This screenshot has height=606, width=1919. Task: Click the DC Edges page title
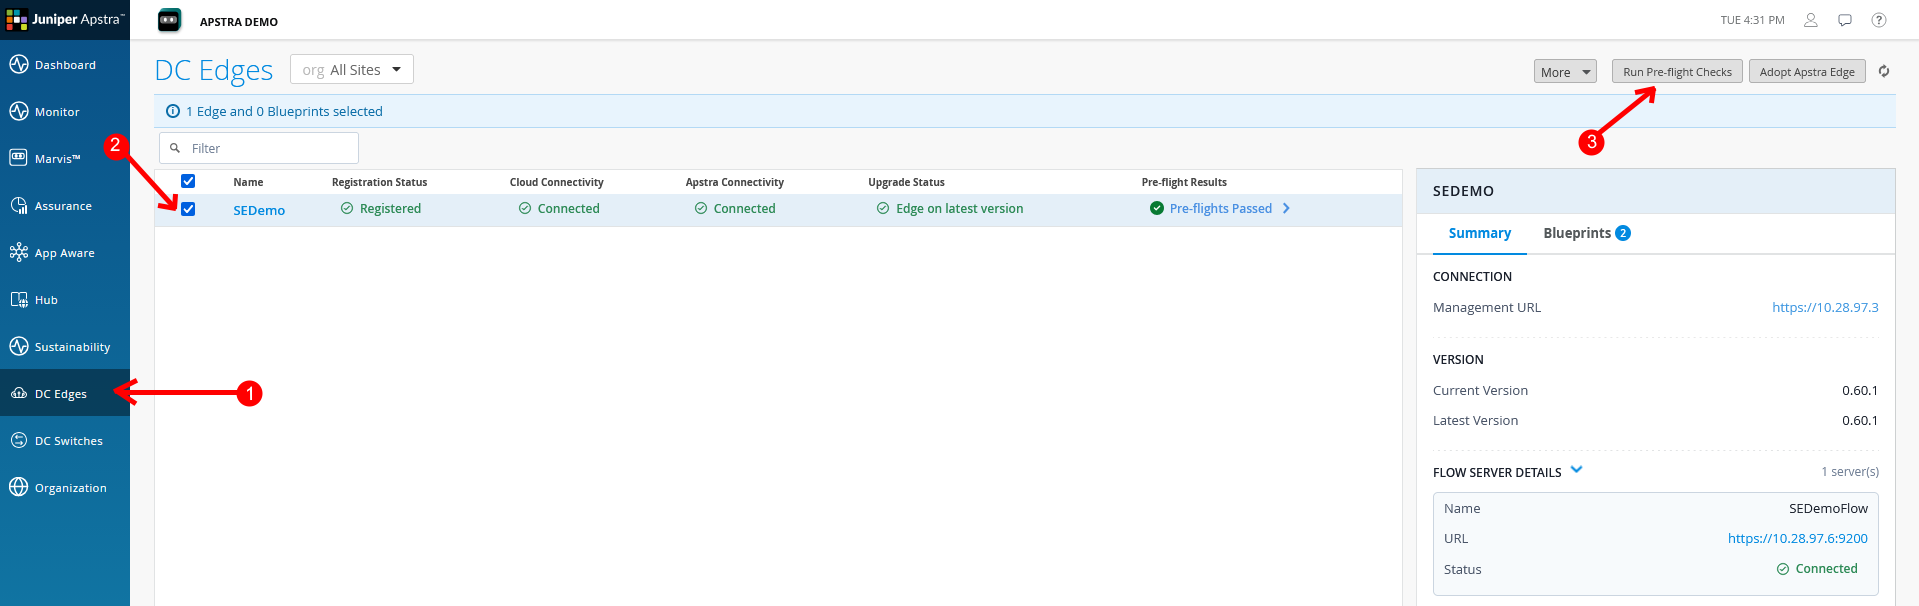click(x=214, y=70)
